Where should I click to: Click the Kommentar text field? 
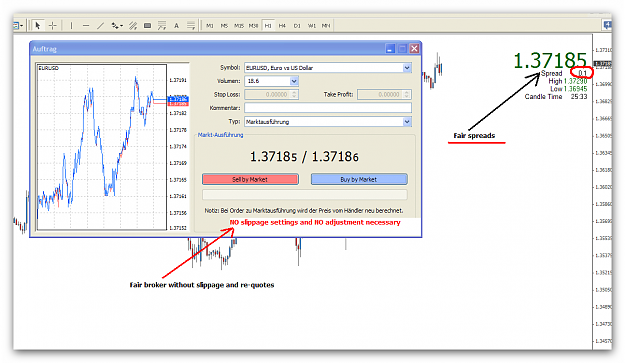(328, 108)
